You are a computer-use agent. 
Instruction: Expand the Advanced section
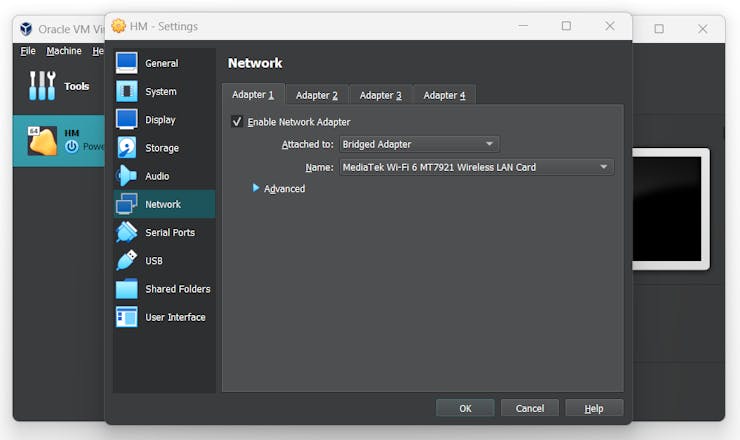(x=257, y=188)
